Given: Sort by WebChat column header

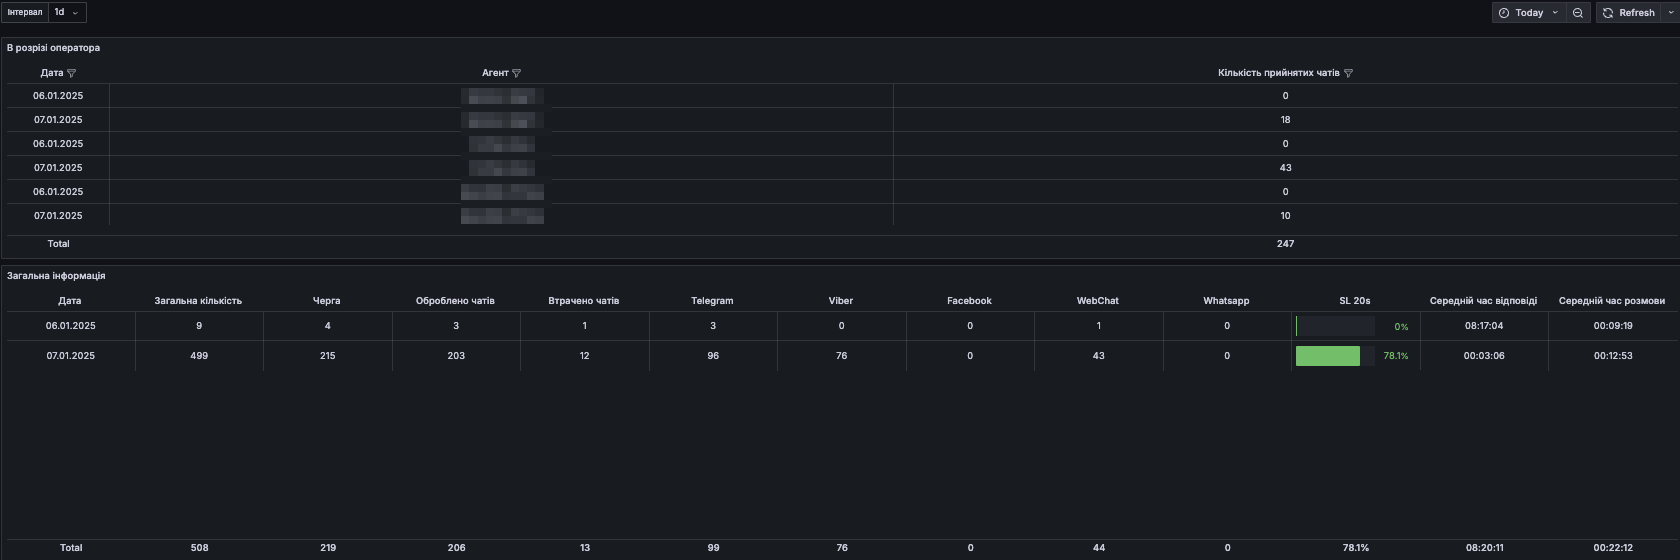Looking at the screenshot, I should pos(1098,301).
